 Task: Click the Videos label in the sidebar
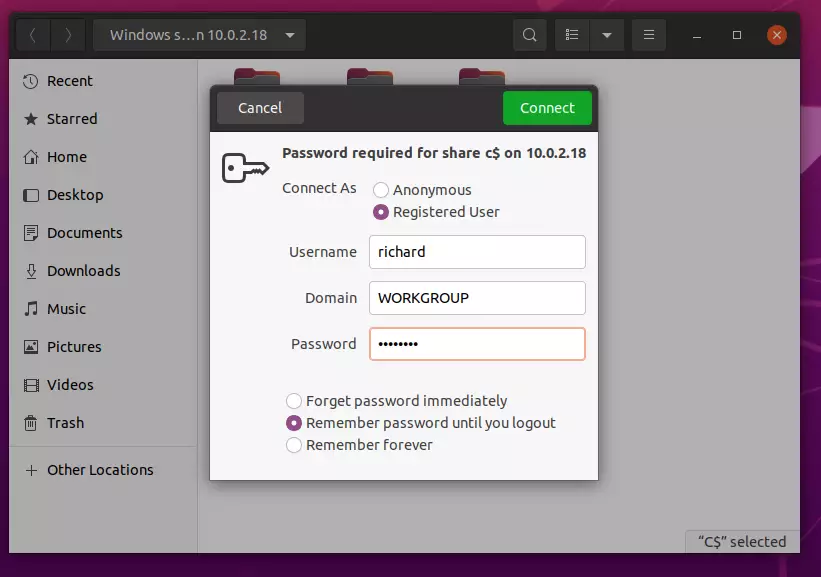[x=70, y=385]
